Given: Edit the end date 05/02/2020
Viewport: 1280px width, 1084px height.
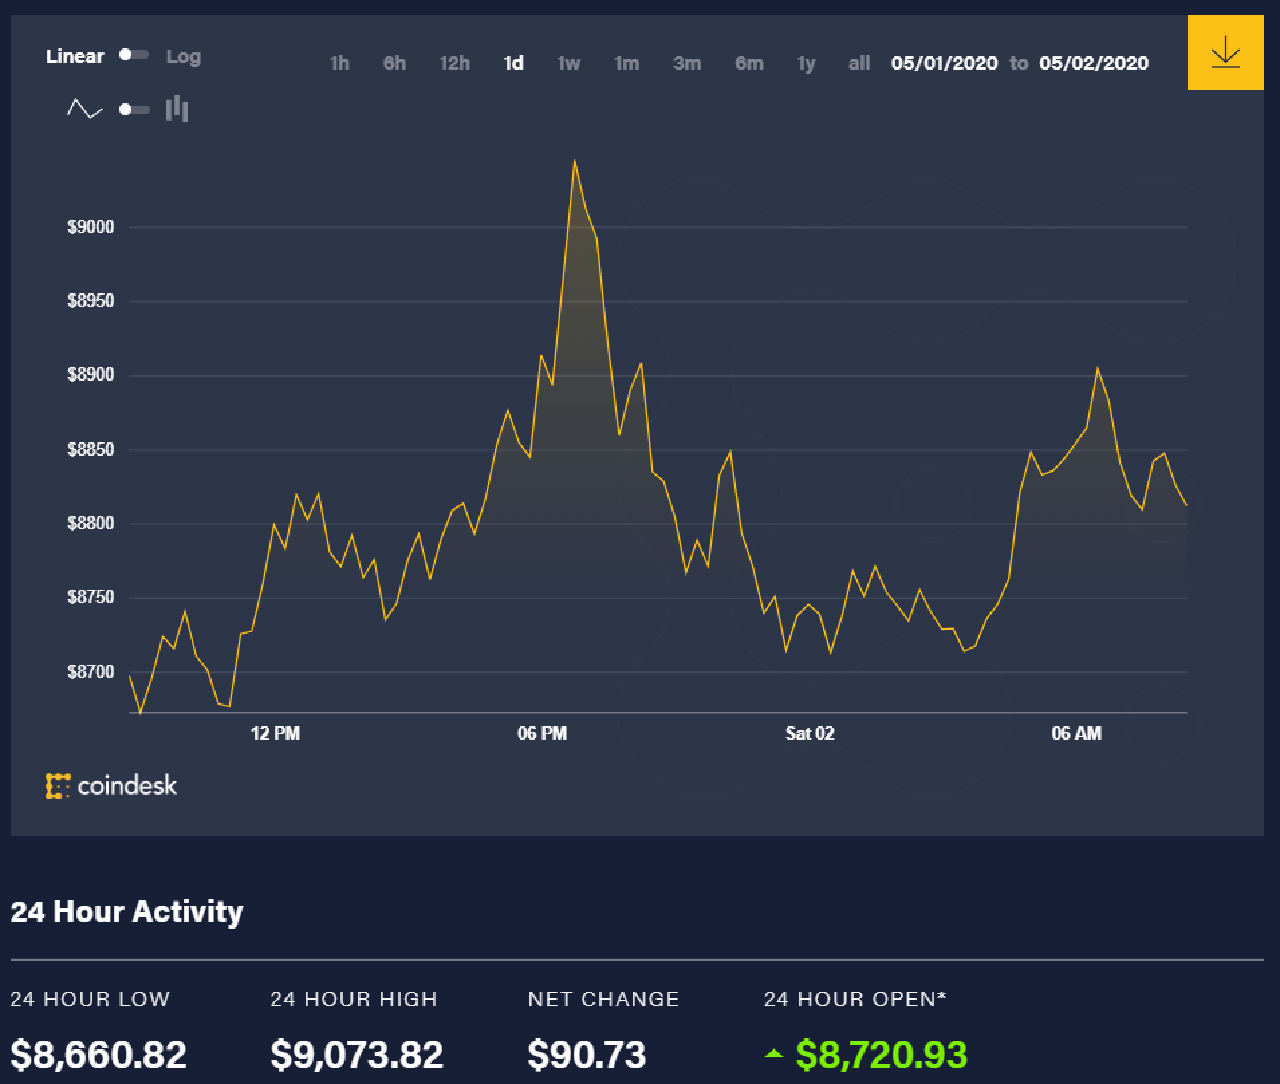Looking at the screenshot, I should click(1094, 63).
